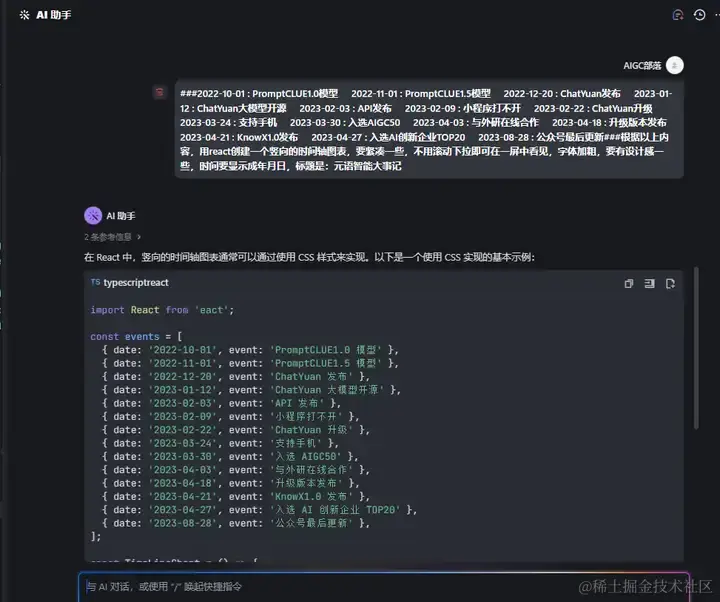Click the 'KnowX1.0 发布' event string
Screen dimensions: 720x602
click(311, 496)
